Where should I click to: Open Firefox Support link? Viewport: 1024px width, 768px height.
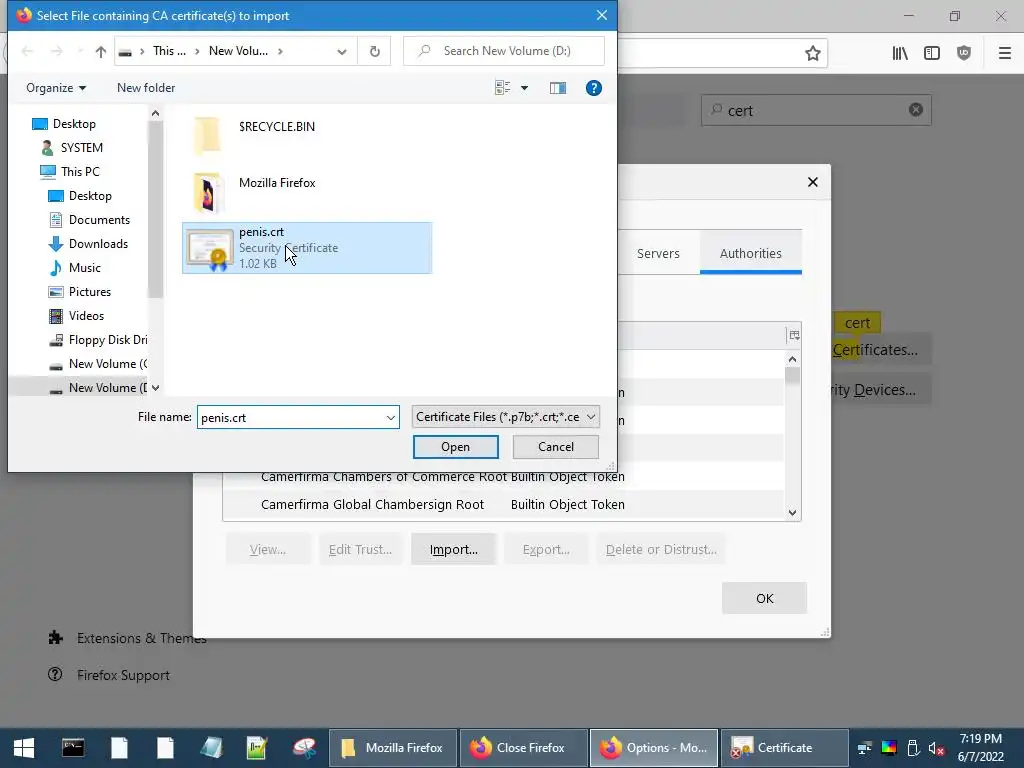point(109,675)
